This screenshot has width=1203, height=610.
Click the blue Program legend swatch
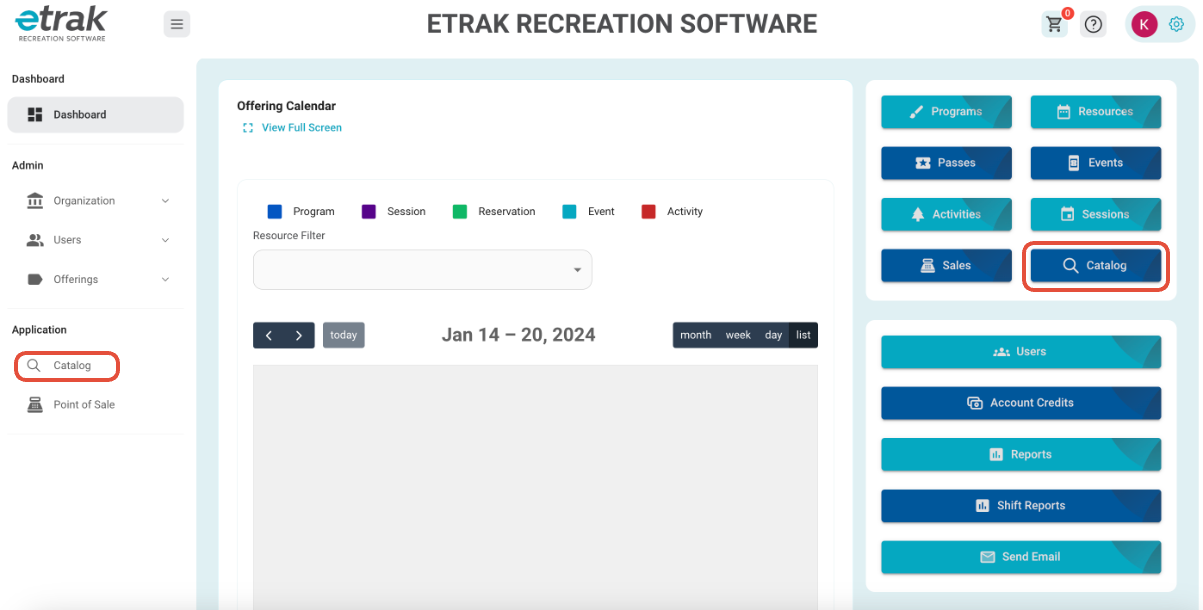coord(275,212)
